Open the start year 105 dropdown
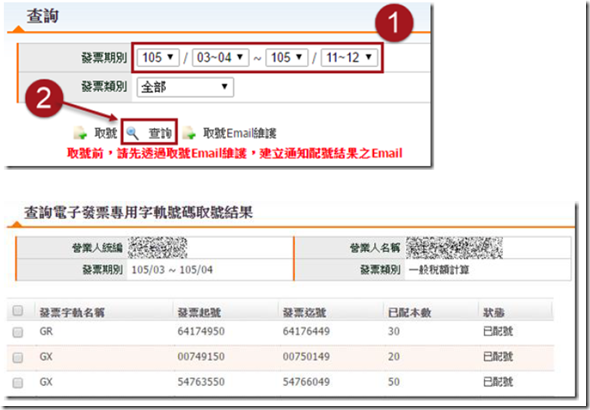590x410 pixels. [158, 58]
